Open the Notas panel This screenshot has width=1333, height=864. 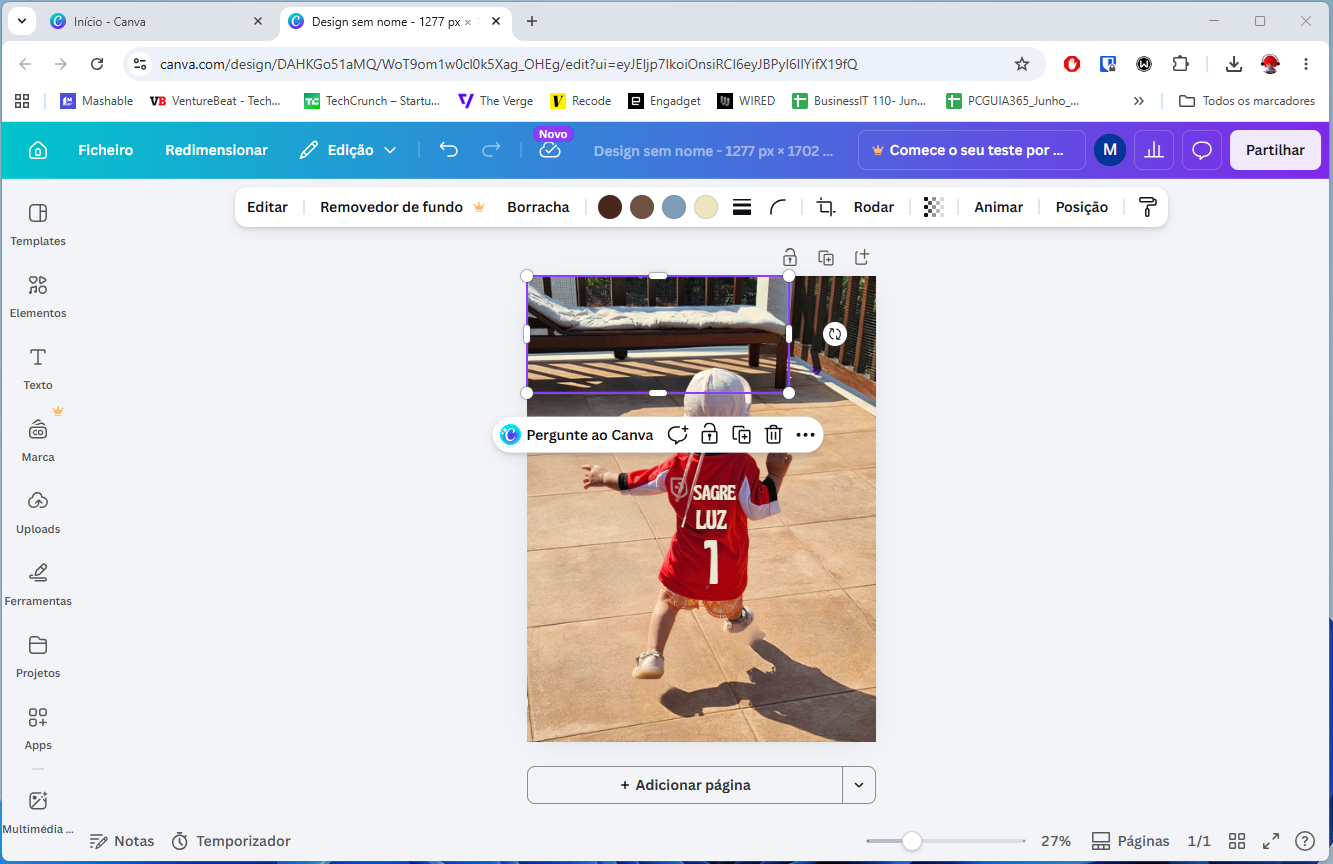[x=122, y=841]
